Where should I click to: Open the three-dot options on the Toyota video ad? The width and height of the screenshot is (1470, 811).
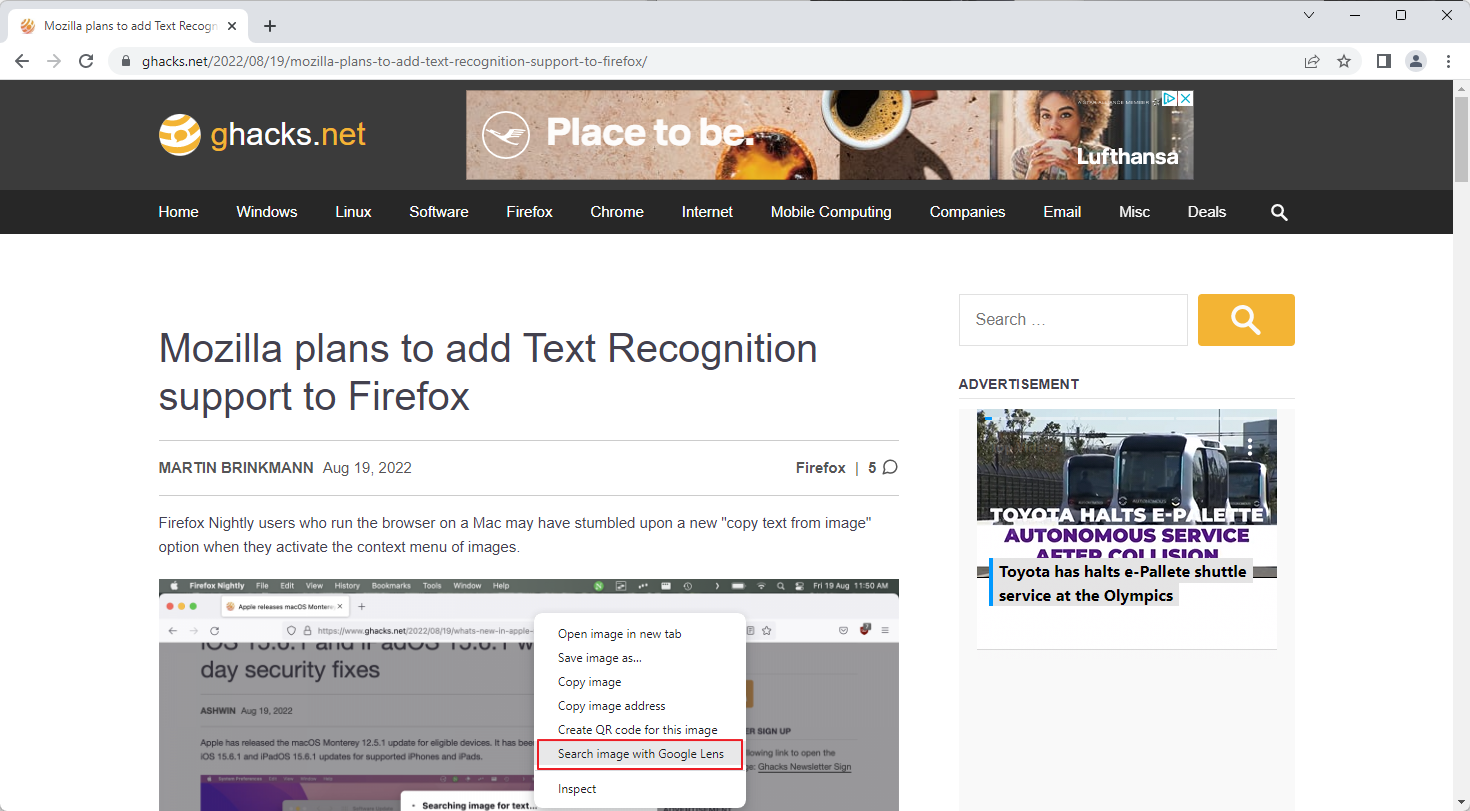(1250, 446)
